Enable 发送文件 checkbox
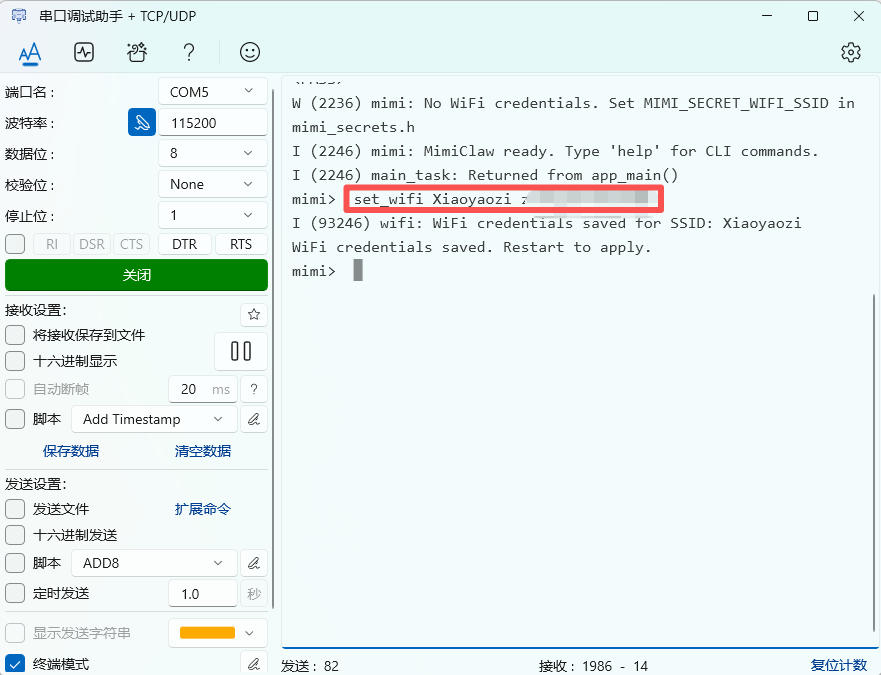The image size is (881, 675). (15, 509)
